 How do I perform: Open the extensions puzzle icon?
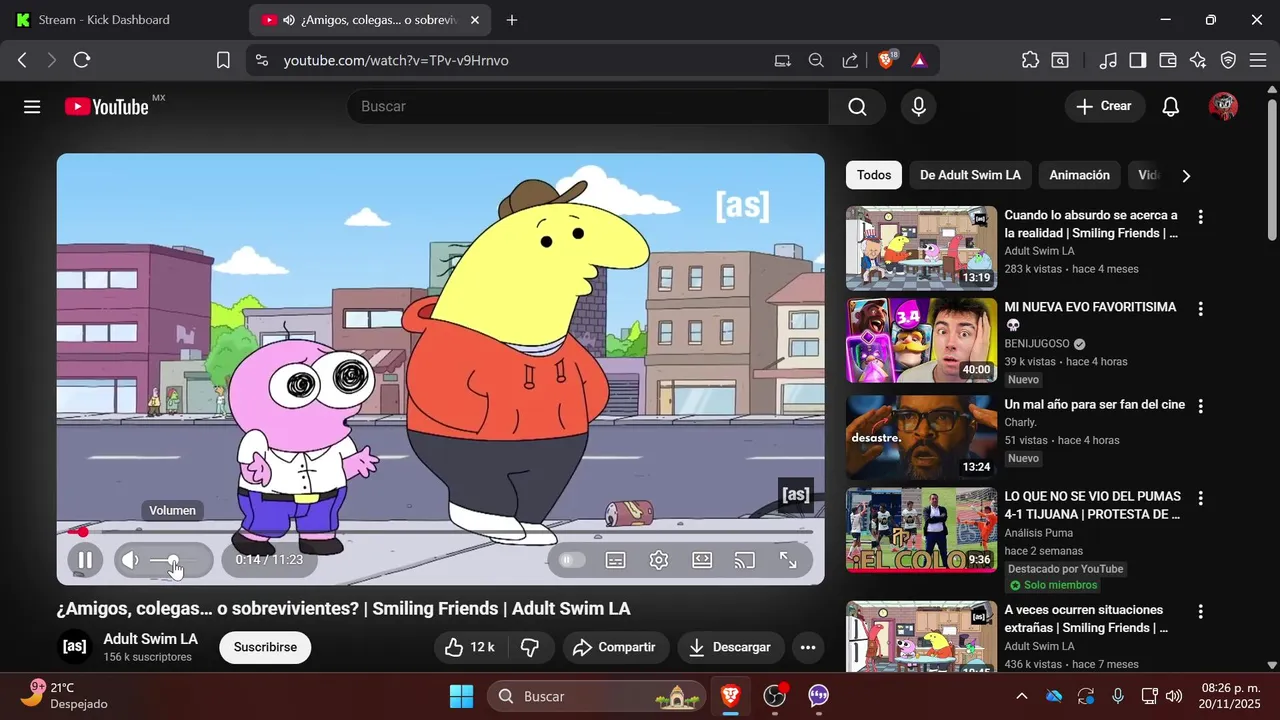1030,60
